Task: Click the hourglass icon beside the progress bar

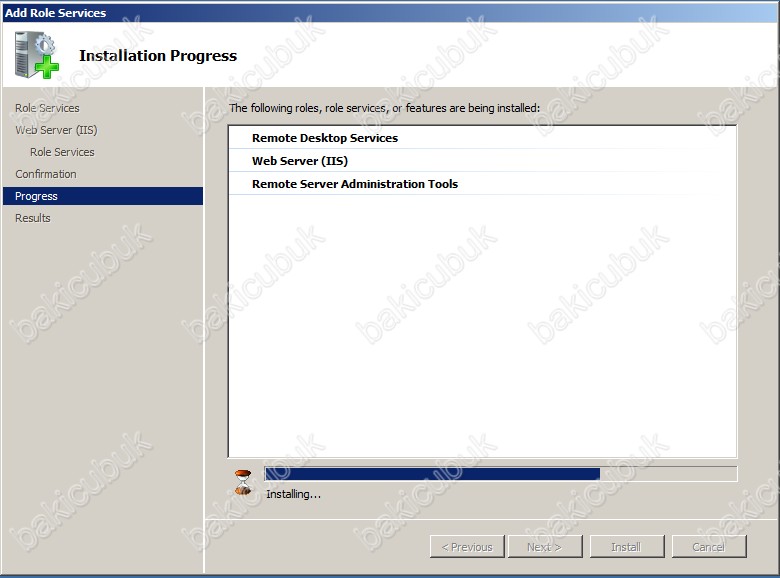Action: pos(243,482)
